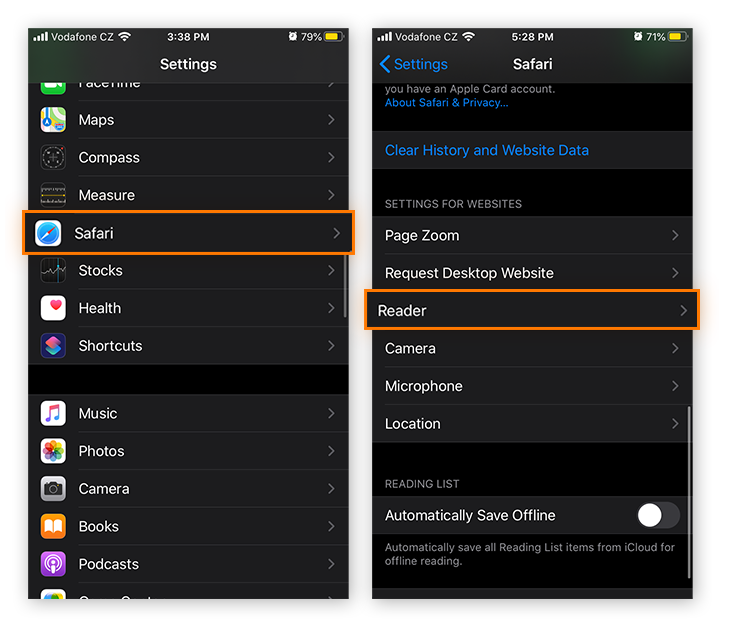Tap the Safari page title

(x=532, y=64)
